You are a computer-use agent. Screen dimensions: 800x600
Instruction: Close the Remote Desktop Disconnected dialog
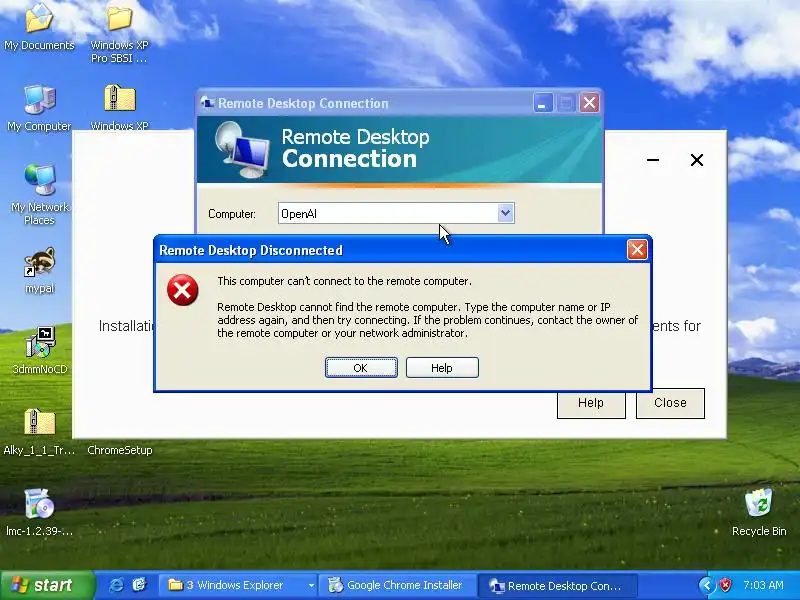click(x=637, y=250)
